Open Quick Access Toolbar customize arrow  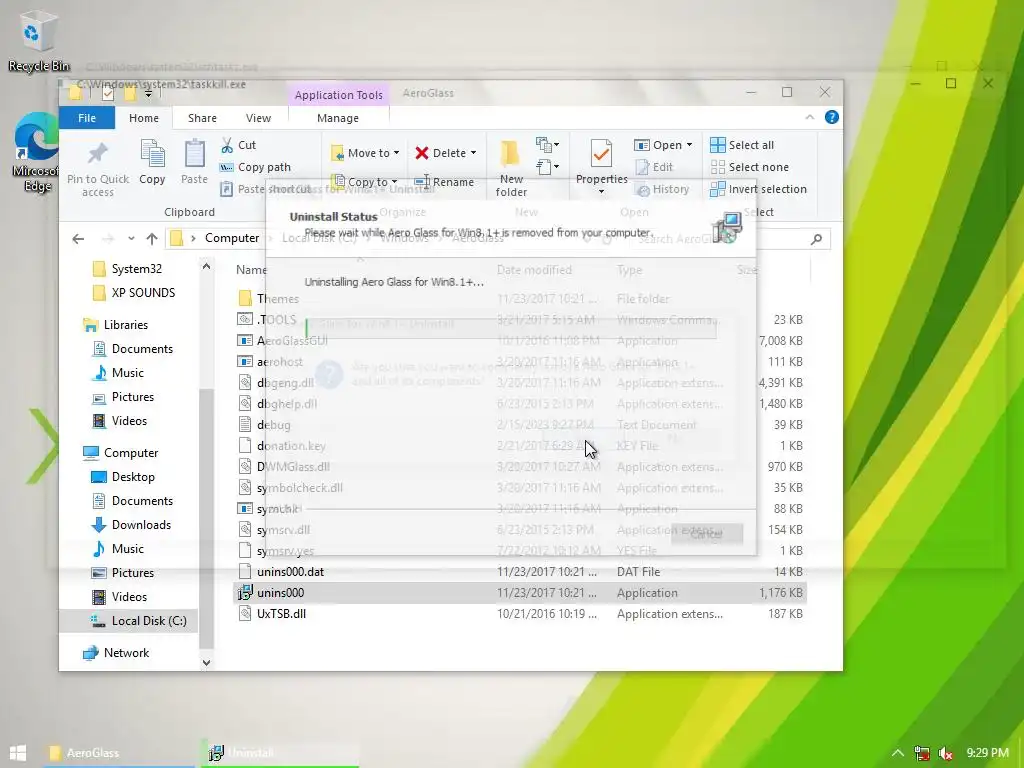click(x=148, y=94)
